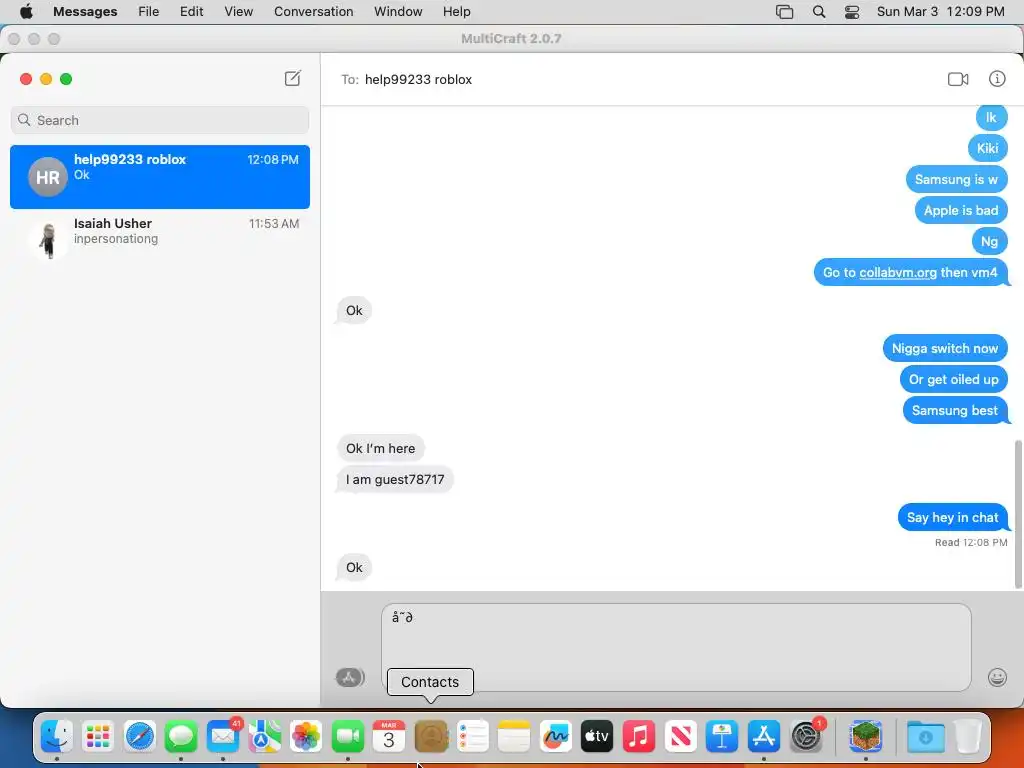Open Finder from the Dock
1024x768 pixels.
tap(57, 737)
